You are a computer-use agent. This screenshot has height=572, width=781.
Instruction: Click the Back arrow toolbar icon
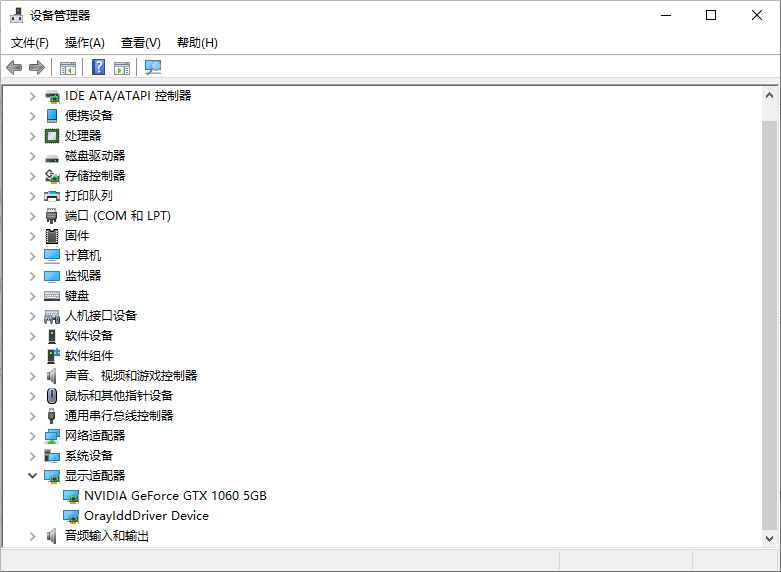coord(14,67)
